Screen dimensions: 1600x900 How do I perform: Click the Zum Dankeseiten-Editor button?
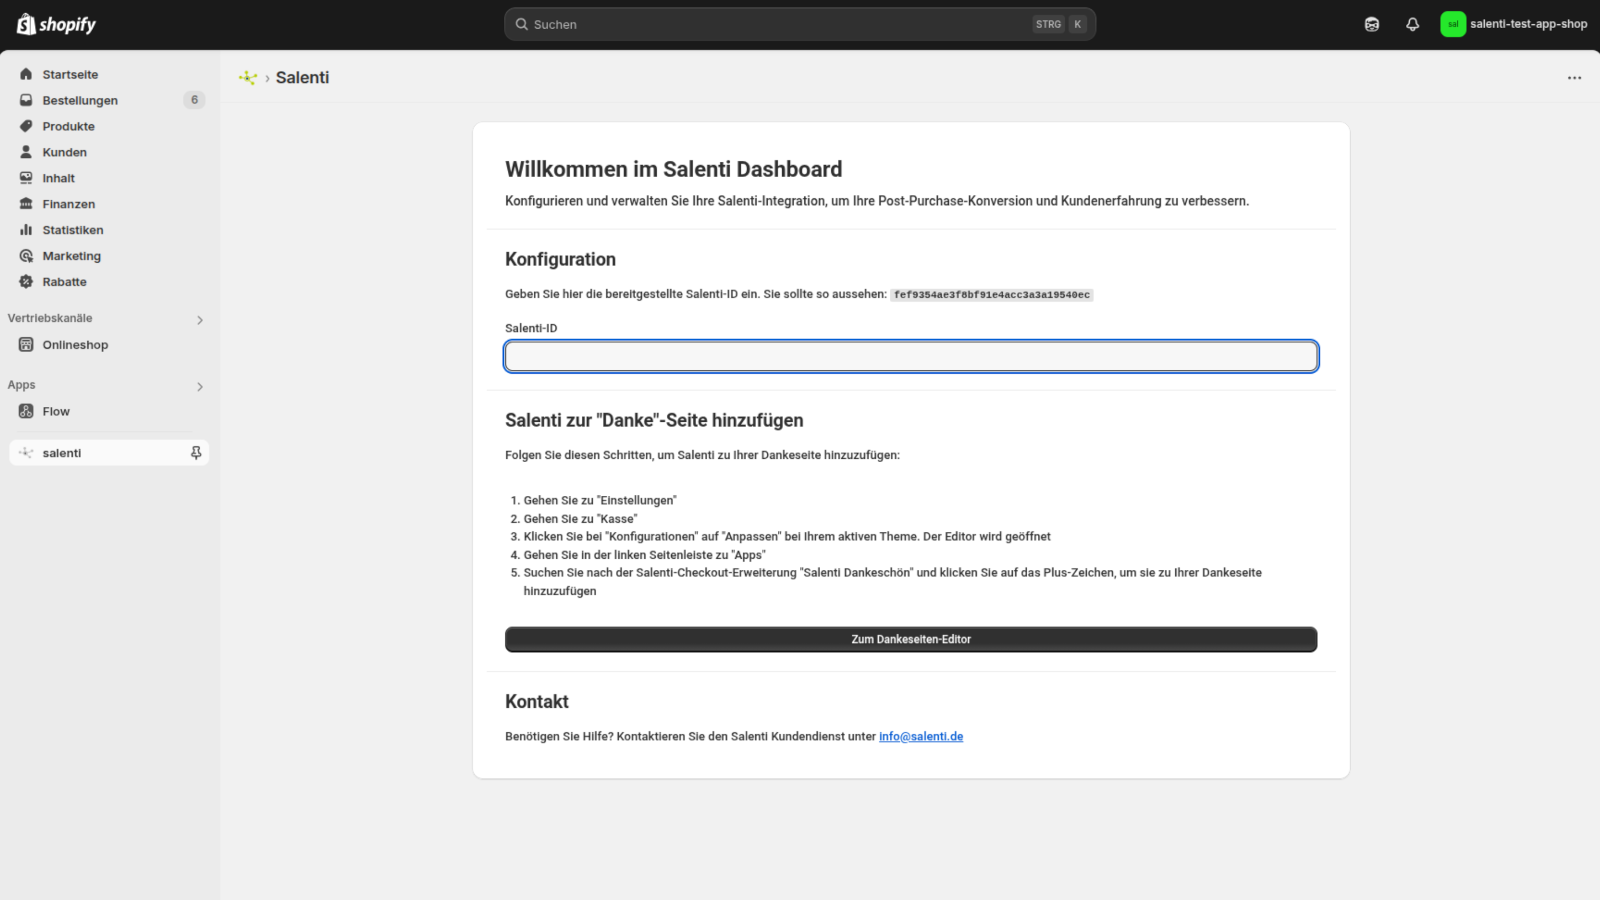click(911, 639)
